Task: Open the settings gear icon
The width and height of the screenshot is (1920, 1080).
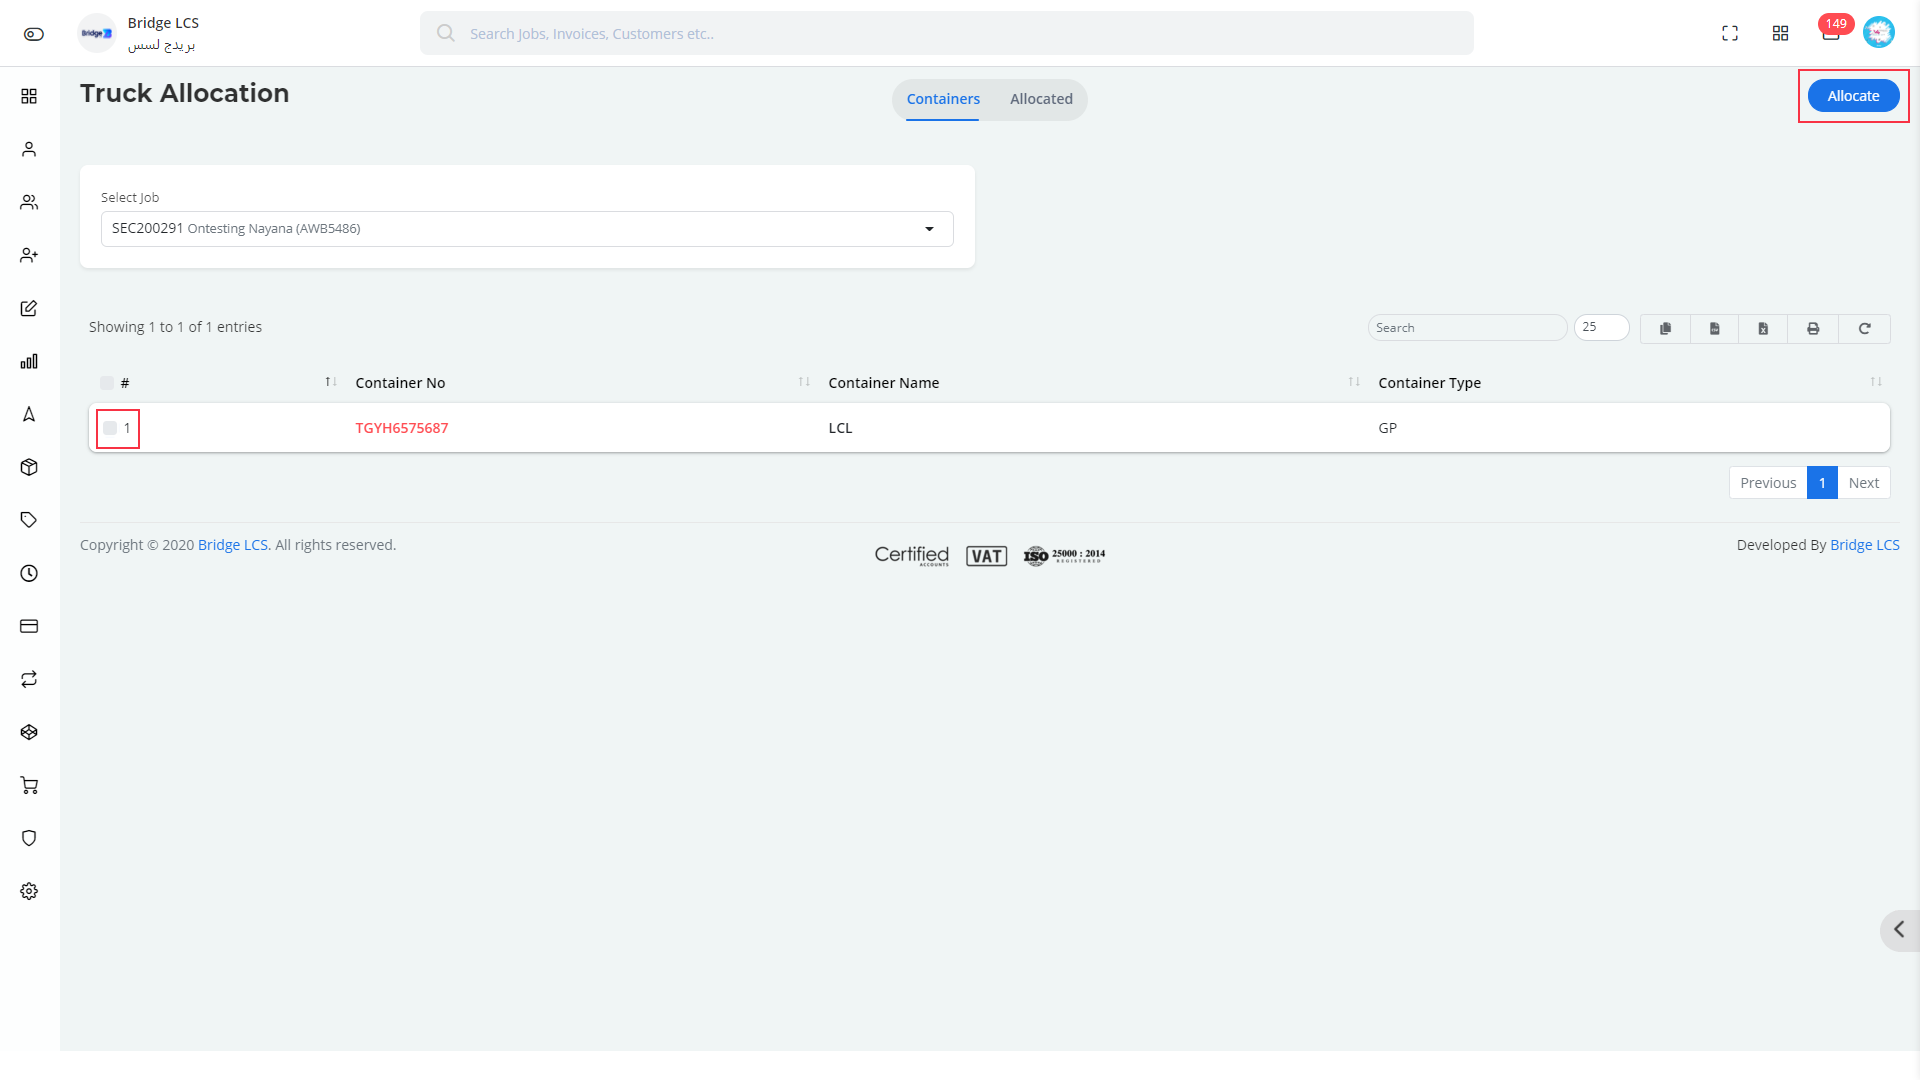Action: [29, 891]
